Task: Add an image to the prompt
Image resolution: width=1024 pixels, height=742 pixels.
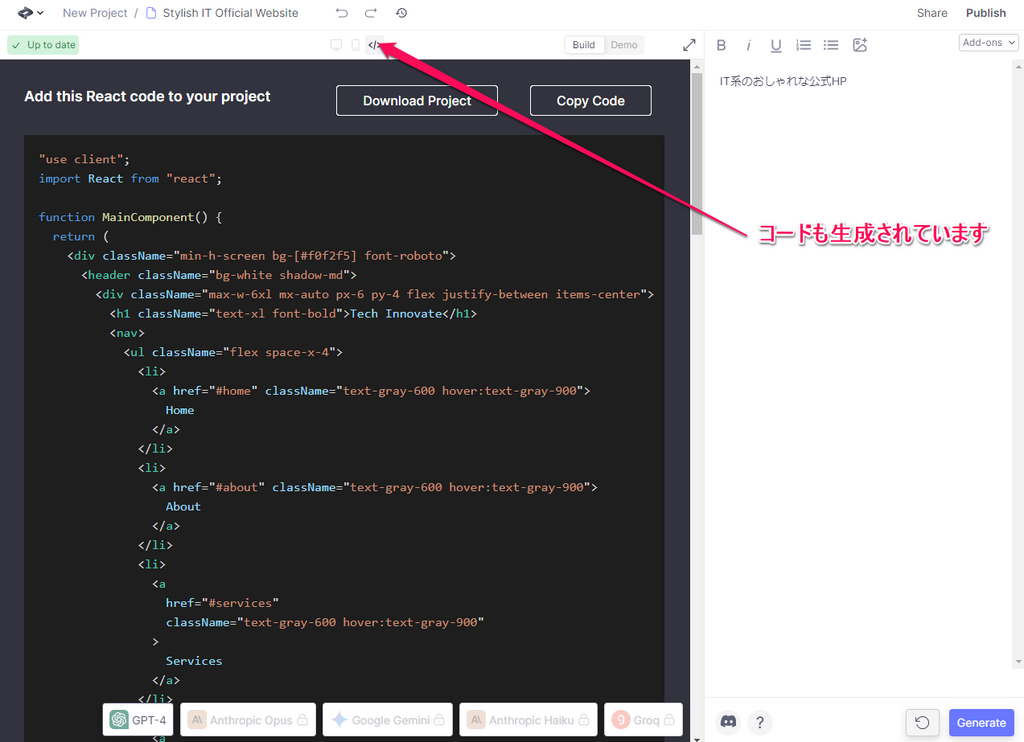Action: [x=859, y=45]
